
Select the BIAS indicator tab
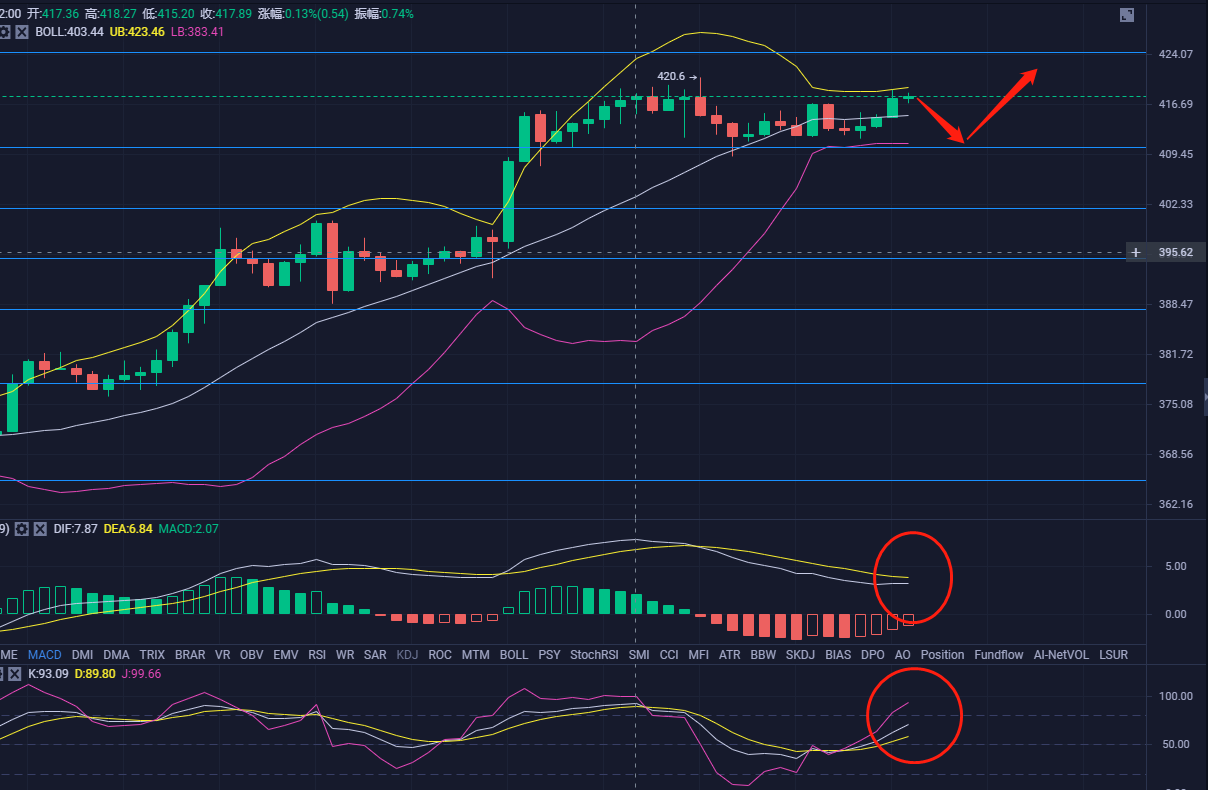[838, 655]
